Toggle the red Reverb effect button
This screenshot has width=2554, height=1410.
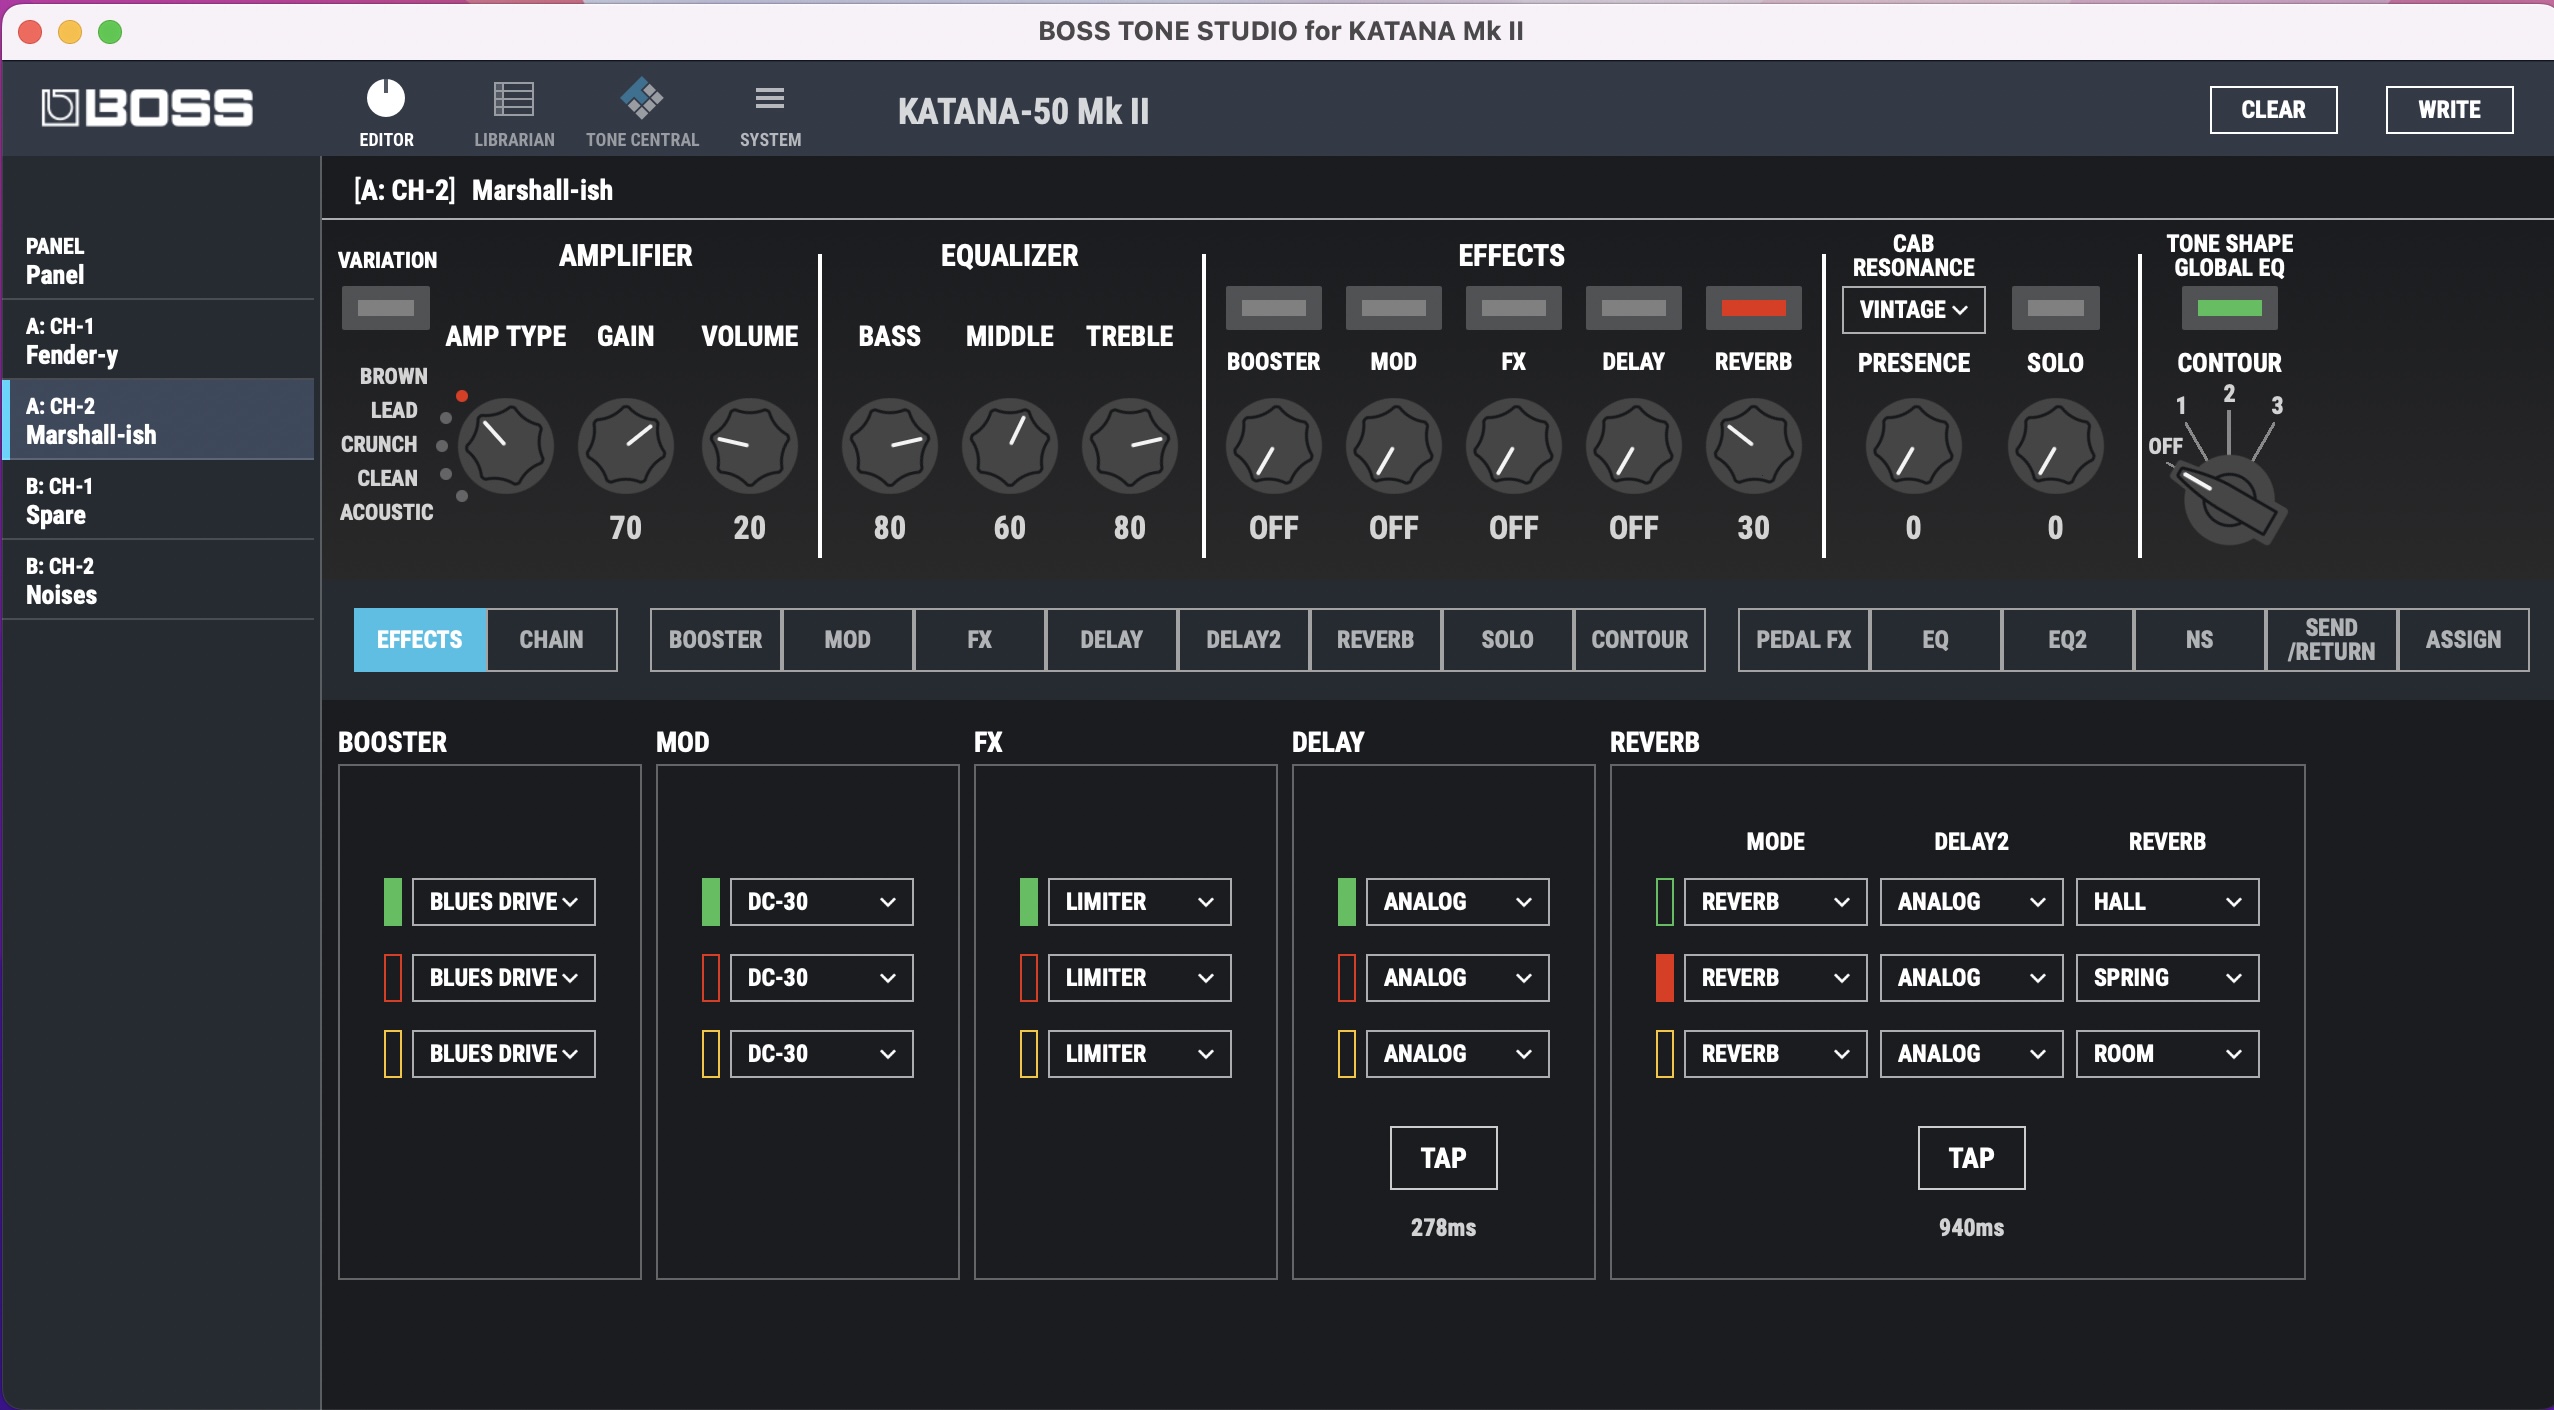tap(1753, 308)
